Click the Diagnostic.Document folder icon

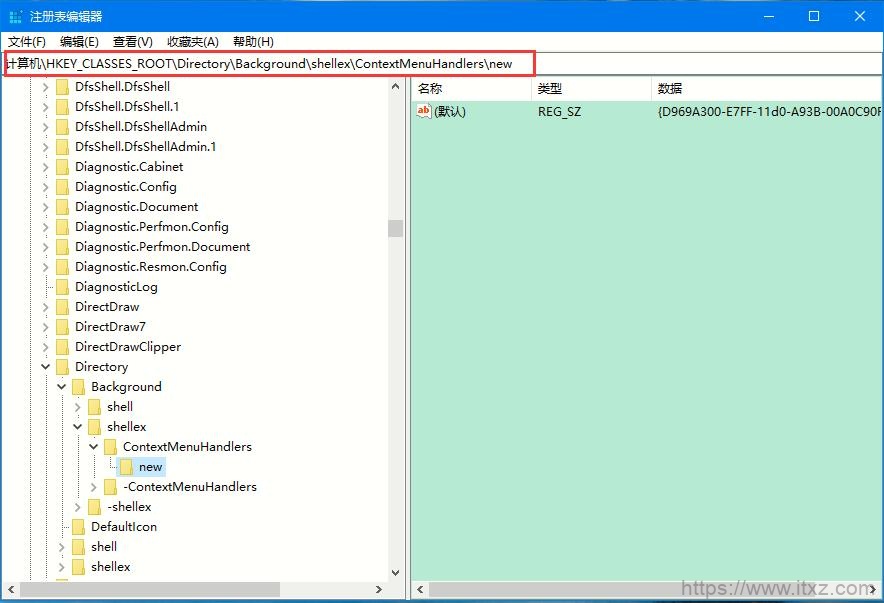[x=63, y=207]
